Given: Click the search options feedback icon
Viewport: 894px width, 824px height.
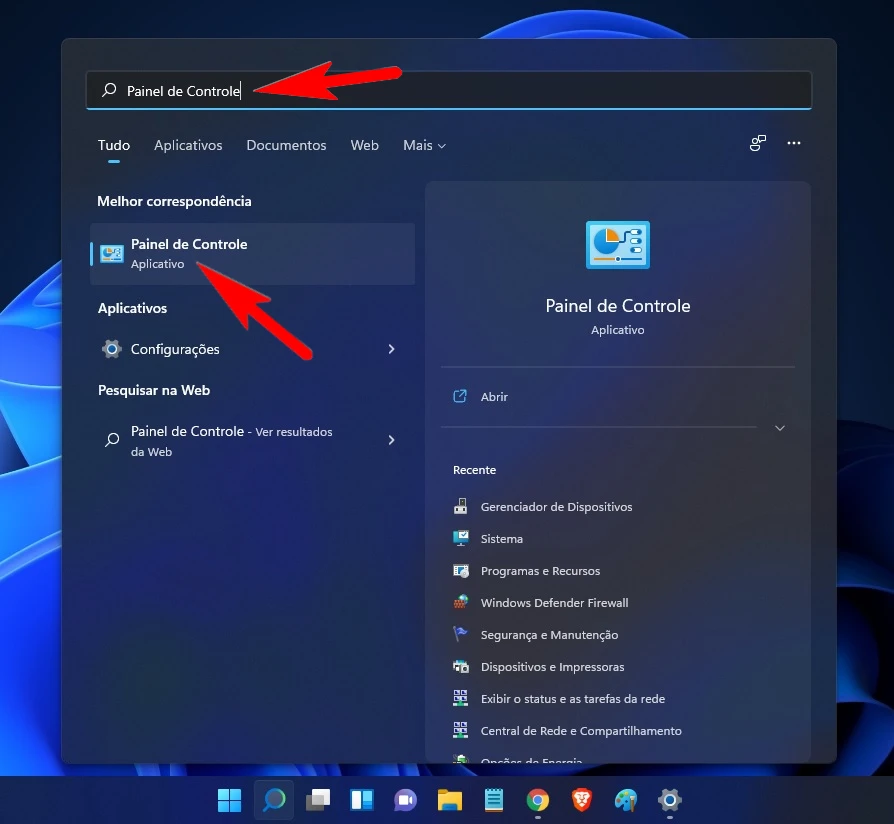Looking at the screenshot, I should tap(758, 143).
